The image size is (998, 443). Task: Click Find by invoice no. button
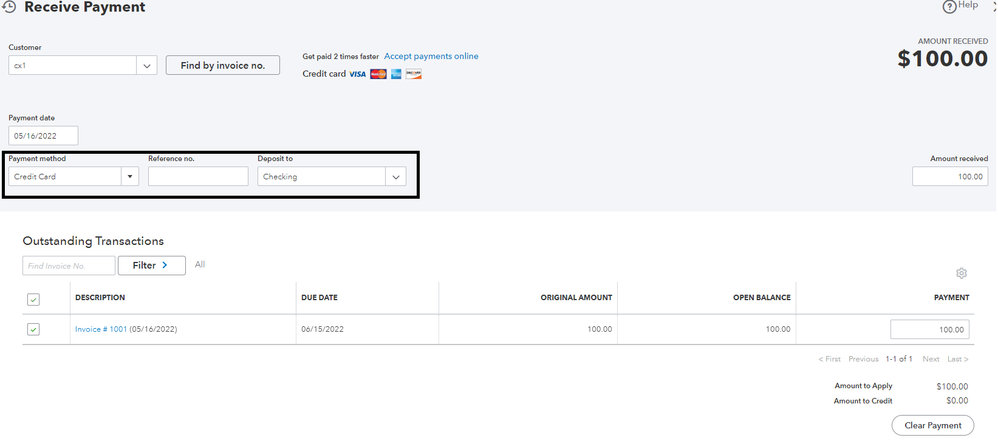point(223,66)
